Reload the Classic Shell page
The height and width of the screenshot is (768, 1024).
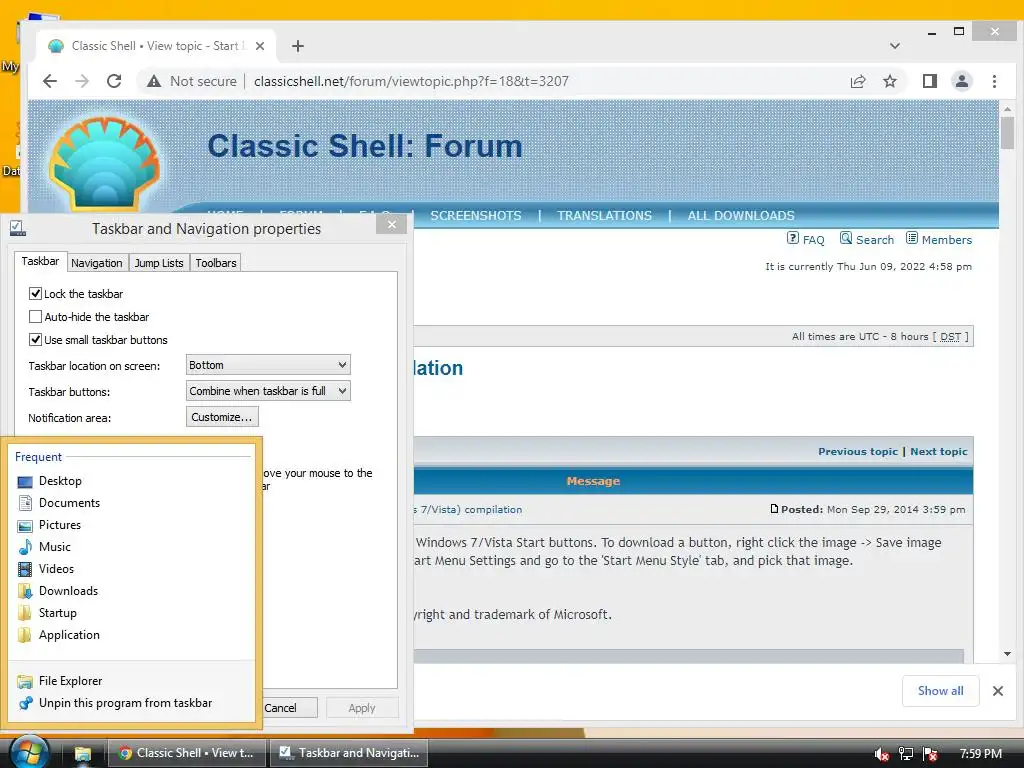click(114, 81)
